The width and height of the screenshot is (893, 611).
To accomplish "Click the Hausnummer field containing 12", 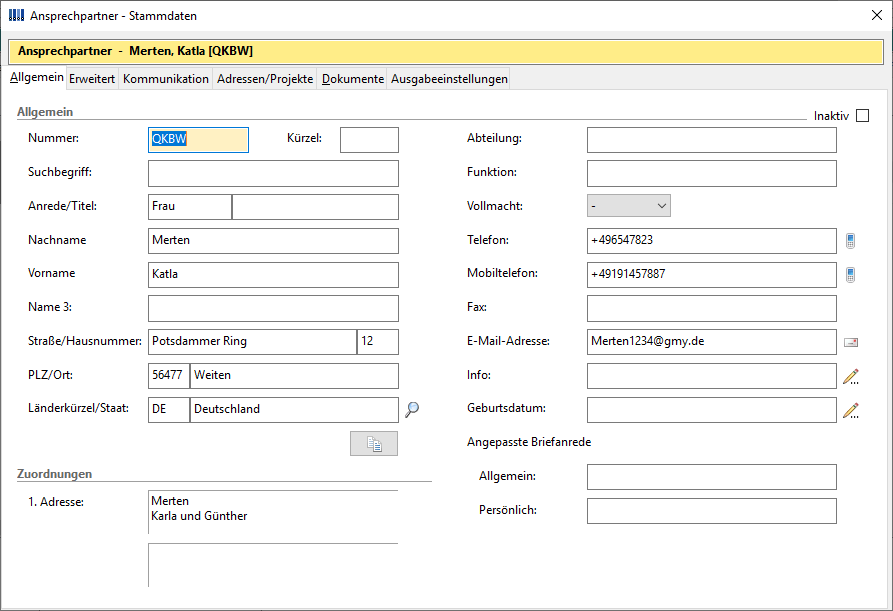I will pos(378,342).
